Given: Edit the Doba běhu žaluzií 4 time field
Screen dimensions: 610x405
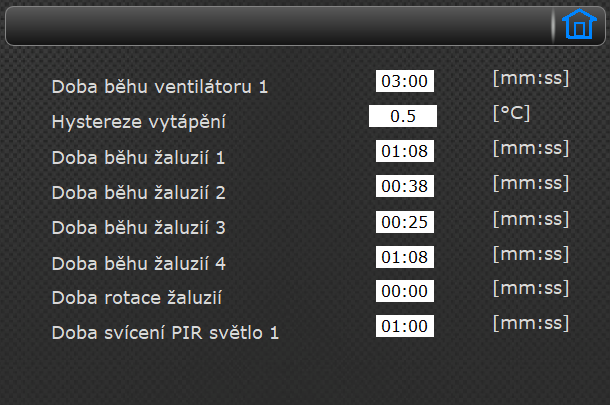Looking at the screenshot, I should (x=405, y=257).
